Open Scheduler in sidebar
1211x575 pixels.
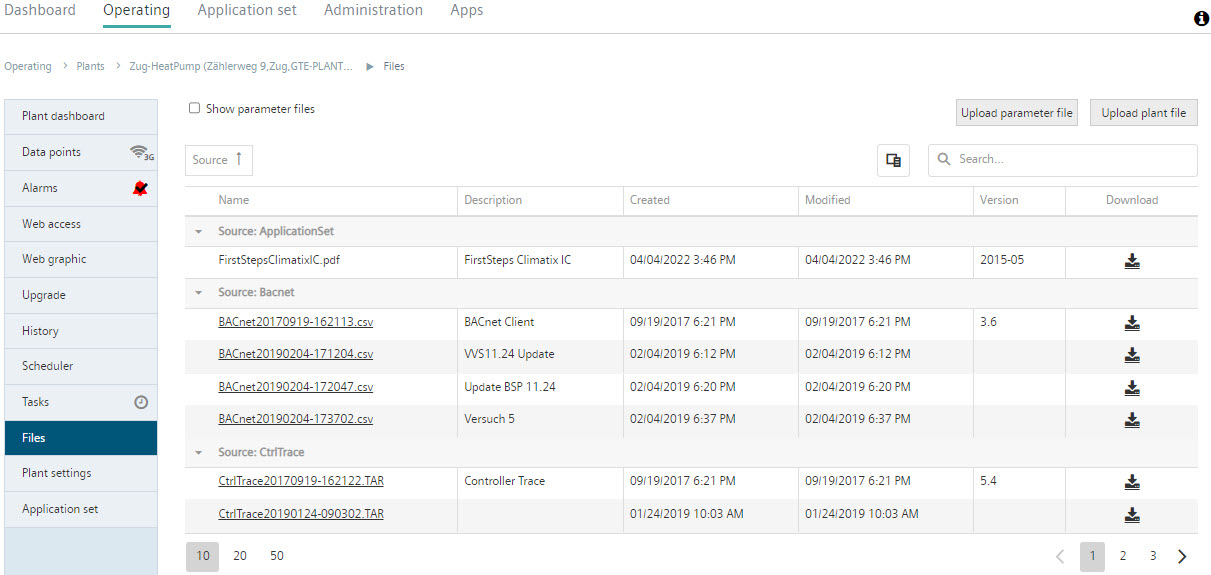pos(81,366)
